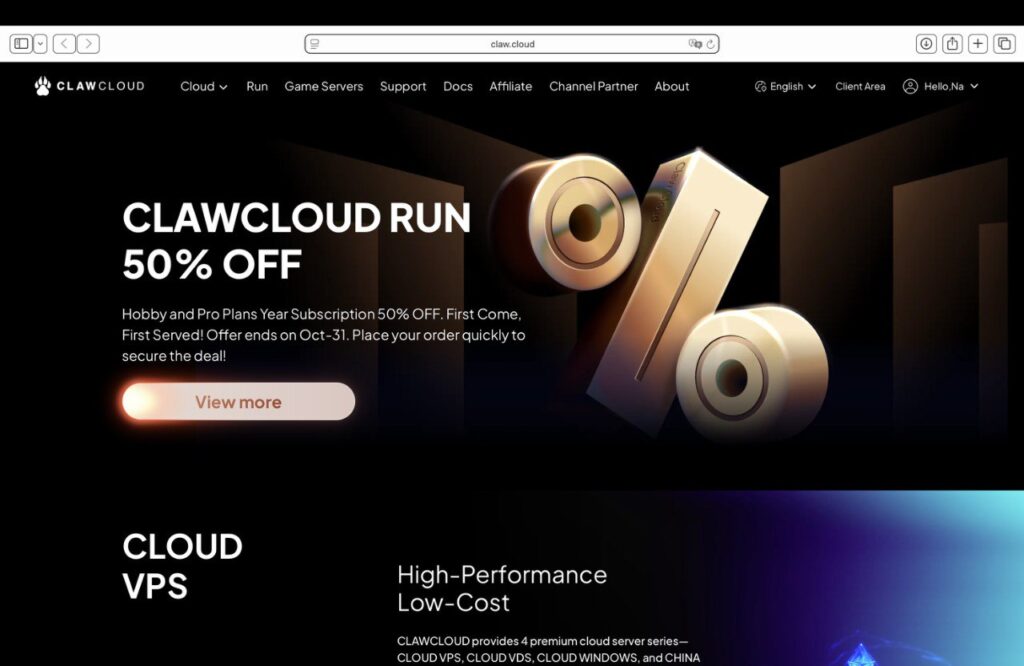Image resolution: width=1024 pixels, height=666 pixels.
Task: Click the Share icon in Safari toolbar
Action: 952,44
